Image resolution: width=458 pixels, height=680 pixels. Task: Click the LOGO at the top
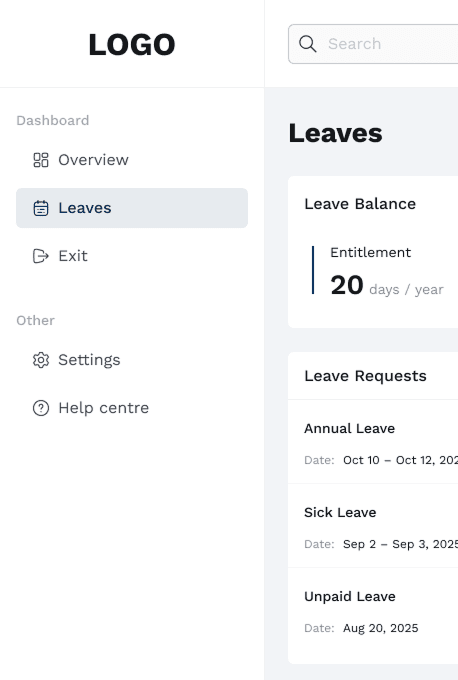point(132,44)
